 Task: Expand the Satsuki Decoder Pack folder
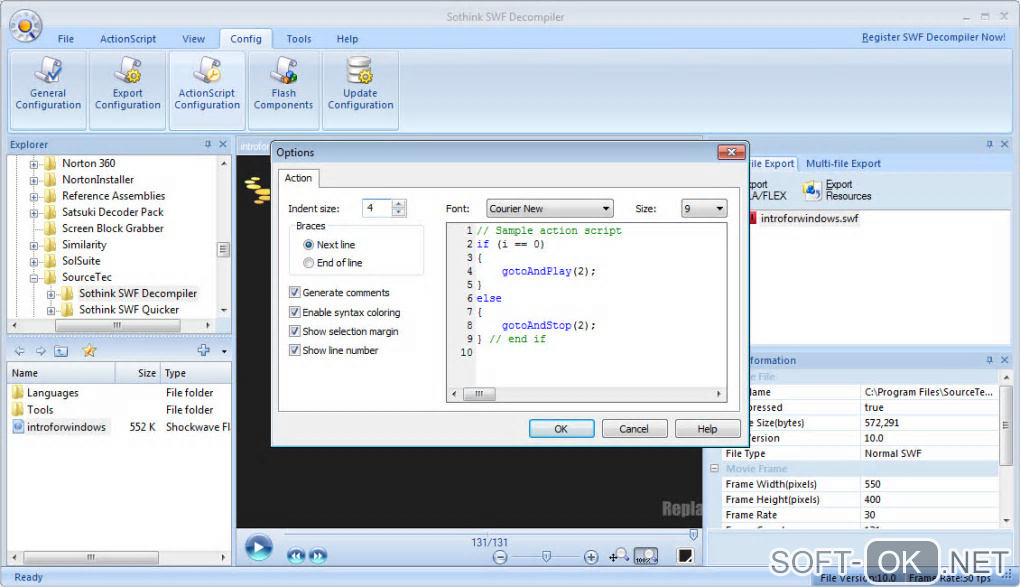34,213
